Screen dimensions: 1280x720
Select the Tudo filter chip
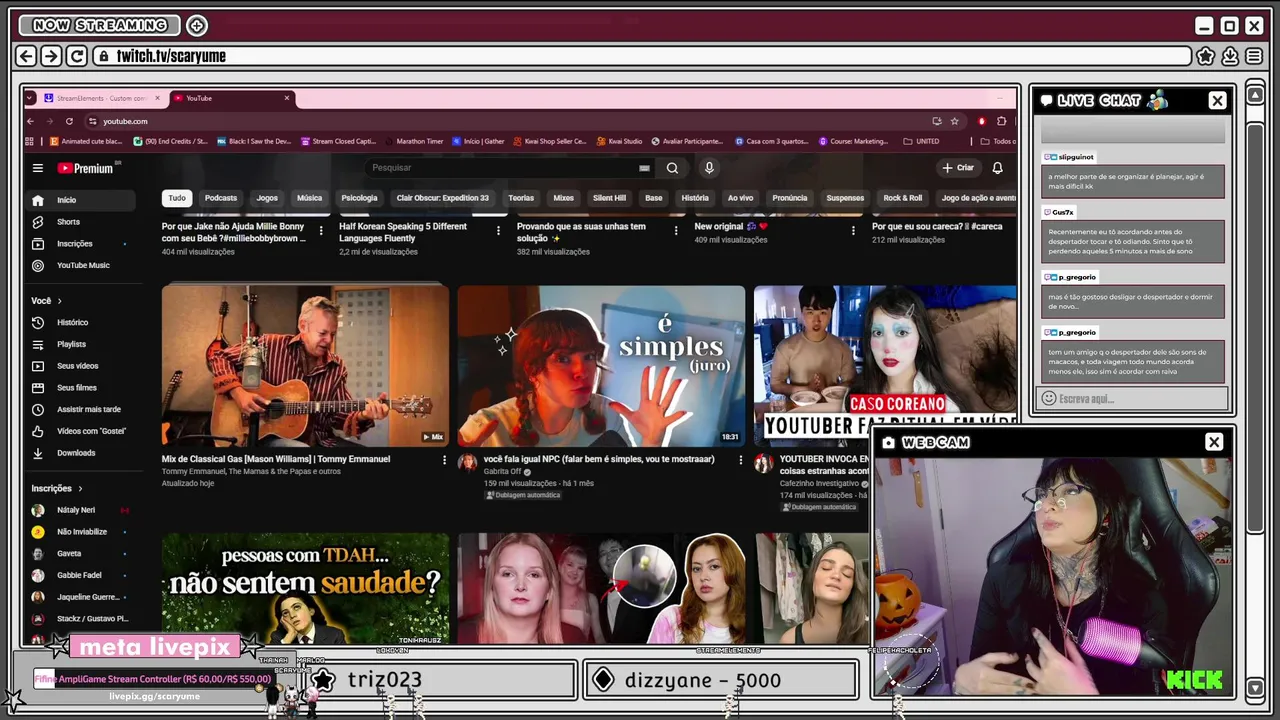pyautogui.click(x=177, y=198)
